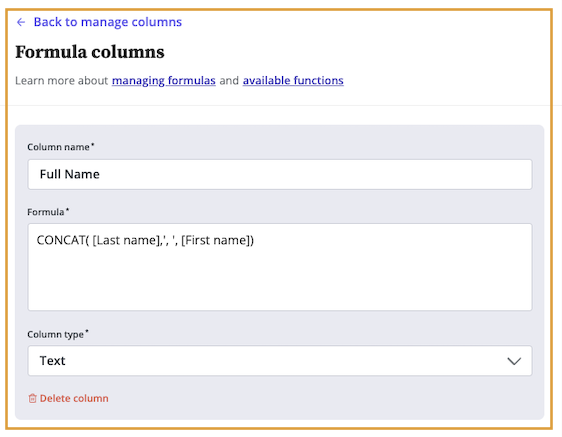Image resolution: width=562 pixels, height=437 pixels.
Task: Click the left back arrow icon
Action: [21, 22]
